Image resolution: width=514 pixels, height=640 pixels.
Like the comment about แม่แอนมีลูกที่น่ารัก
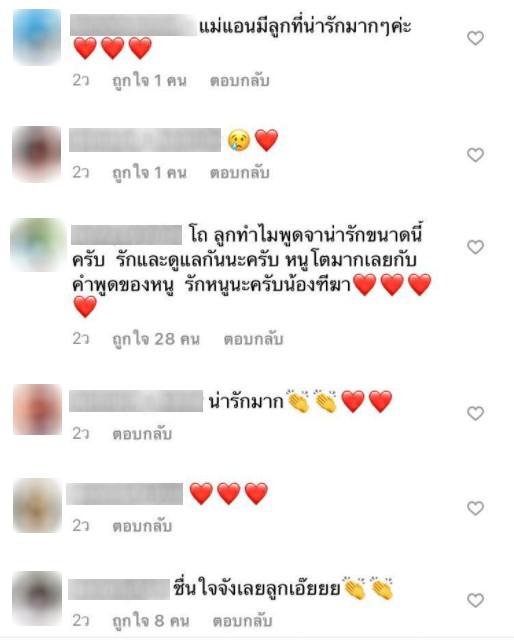click(x=475, y=38)
